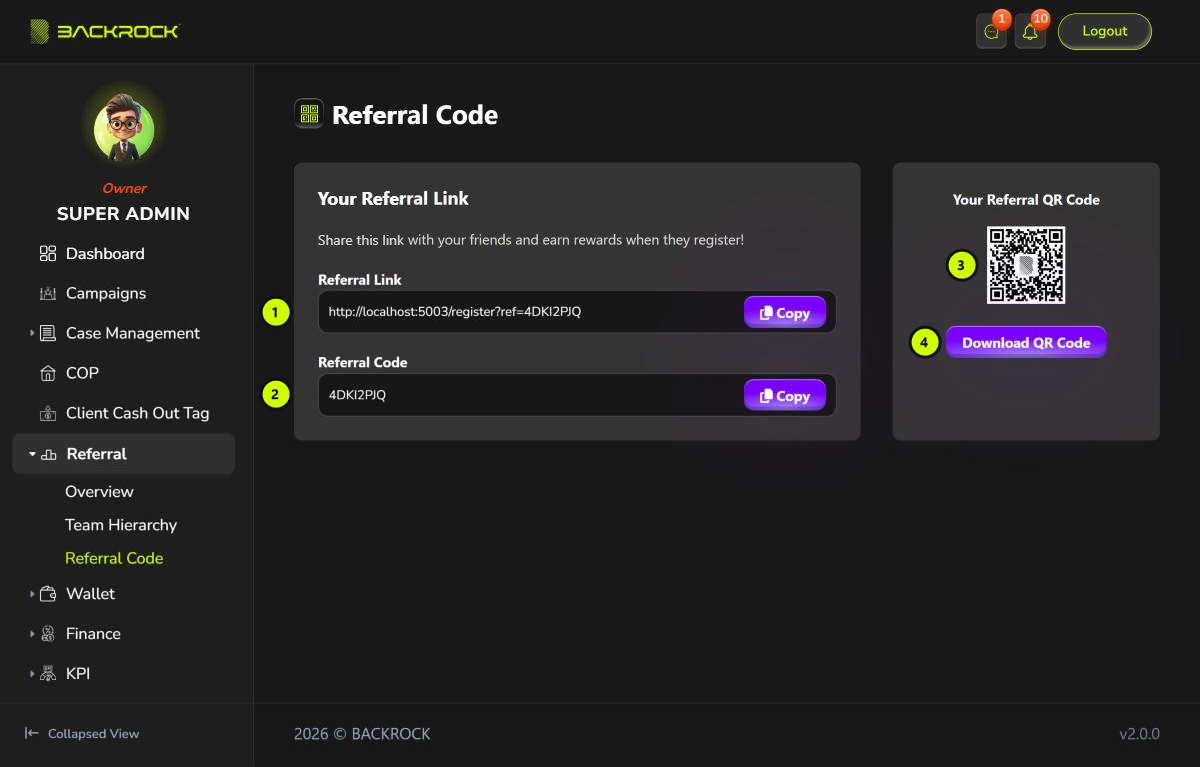The image size is (1200, 767).
Task: Open Team Hierarchy submenu
Action: point(121,525)
